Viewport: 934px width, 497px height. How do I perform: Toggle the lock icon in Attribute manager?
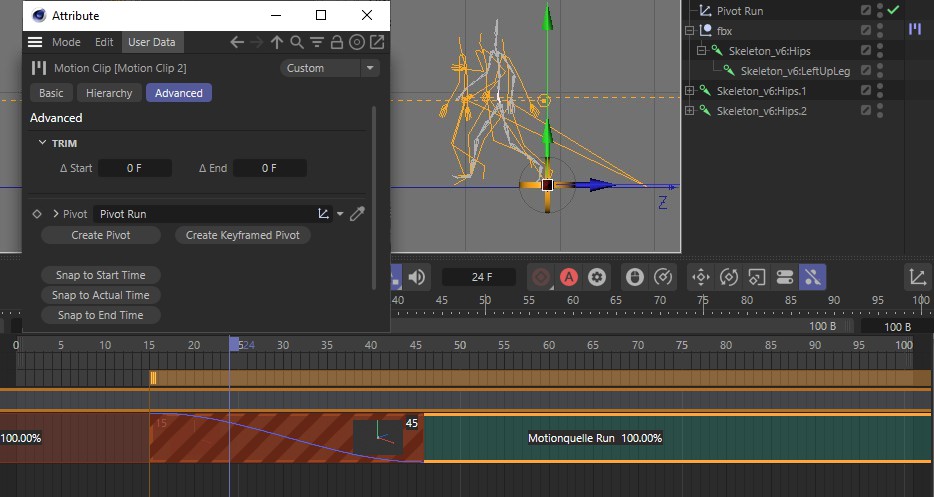(x=337, y=42)
